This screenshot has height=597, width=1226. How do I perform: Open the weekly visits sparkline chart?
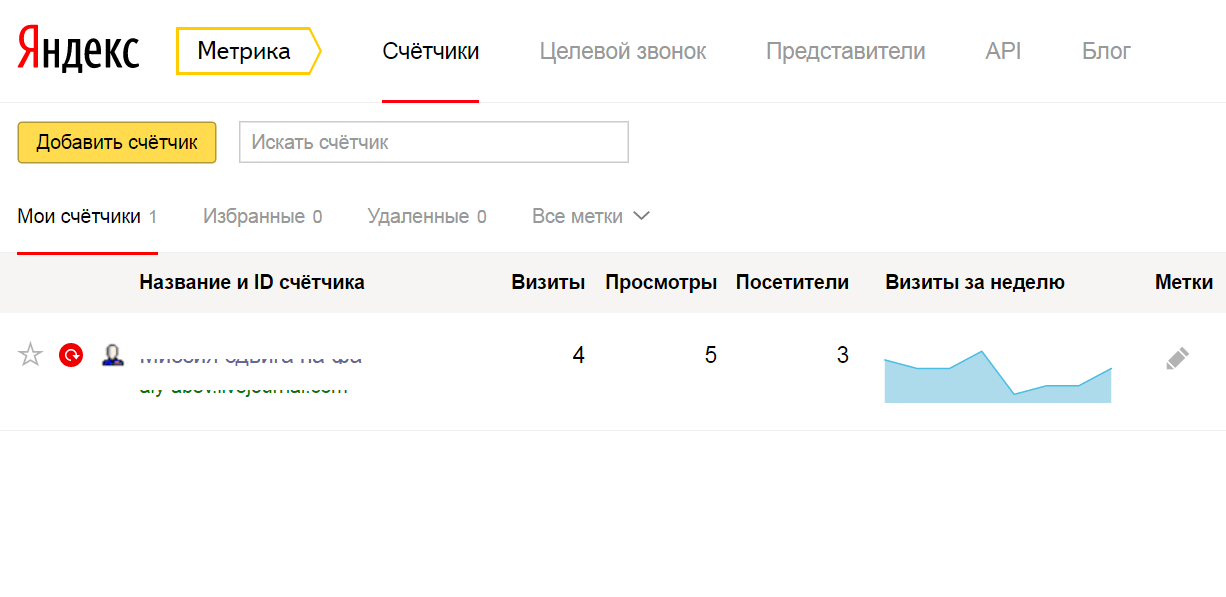coord(998,376)
